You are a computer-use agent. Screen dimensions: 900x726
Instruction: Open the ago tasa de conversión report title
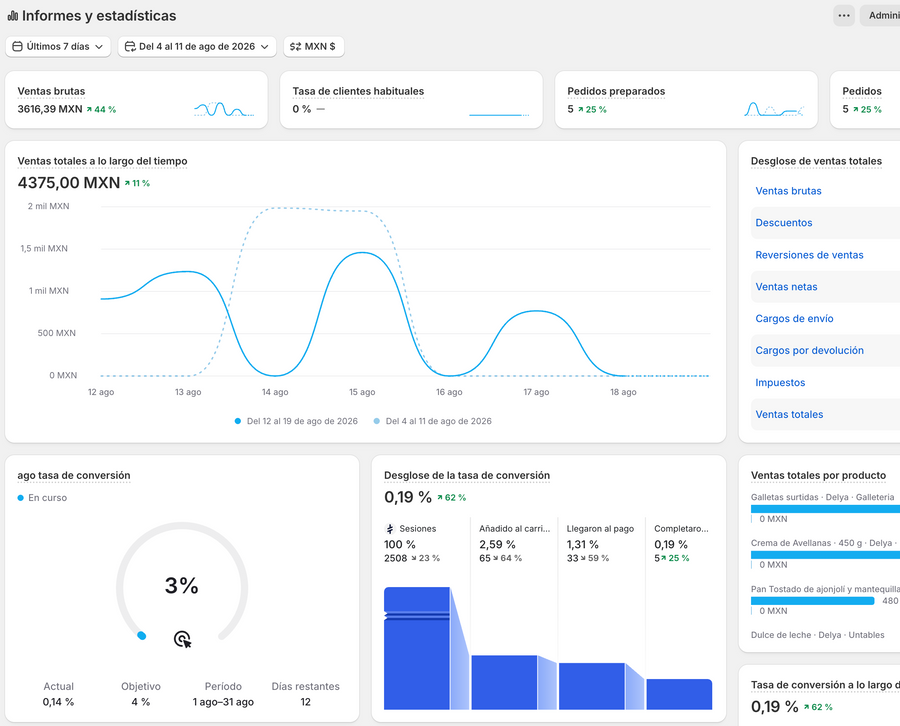tap(73, 475)
